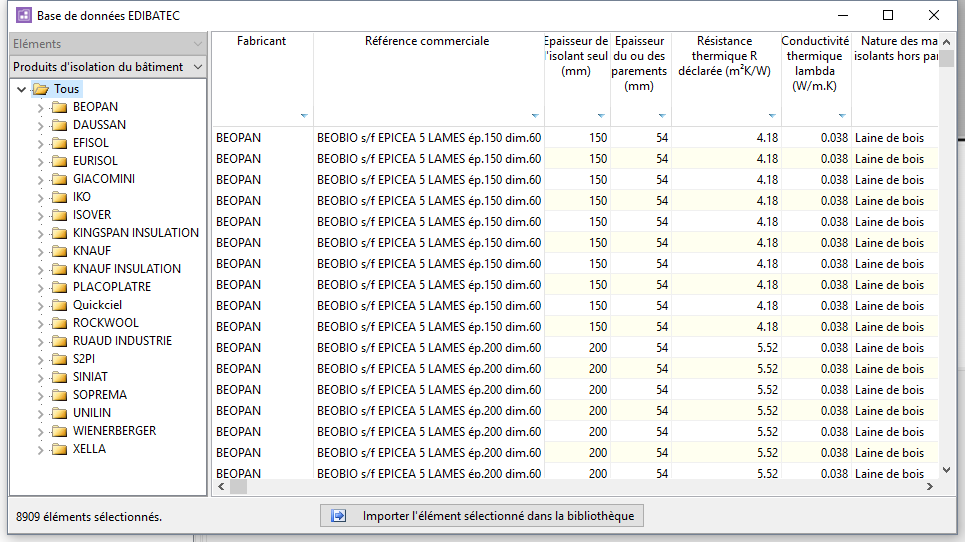Select the SOPREMA folder icon
This screenshot has width=965, height=542.
60,395
